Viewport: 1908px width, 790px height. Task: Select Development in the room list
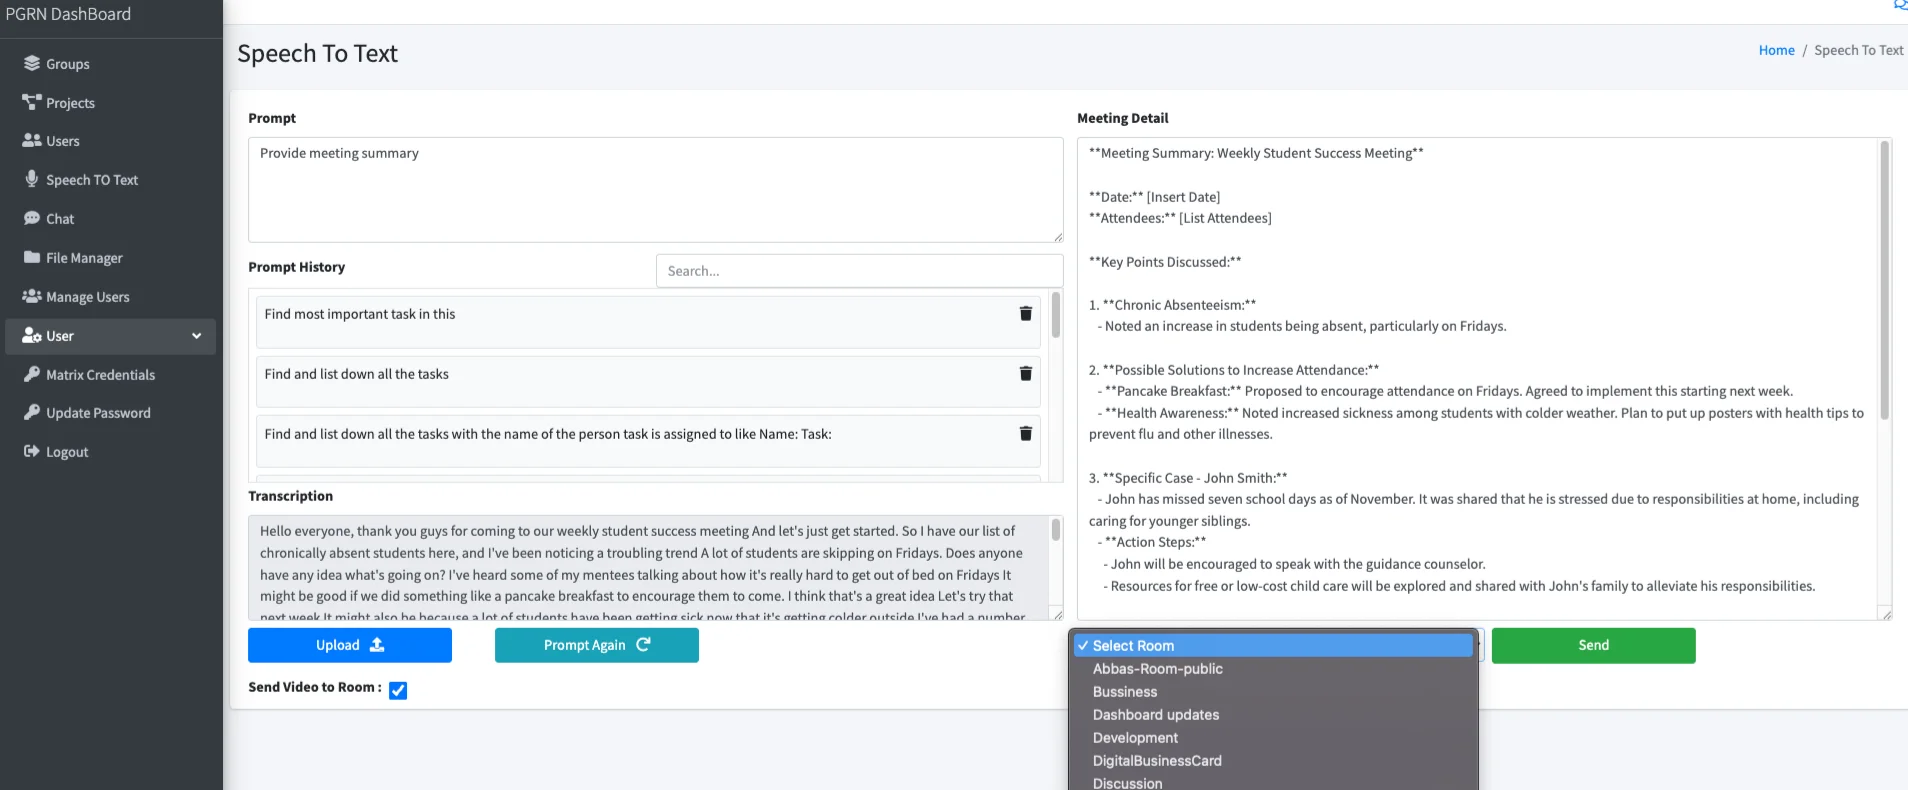pos(1135,738)
